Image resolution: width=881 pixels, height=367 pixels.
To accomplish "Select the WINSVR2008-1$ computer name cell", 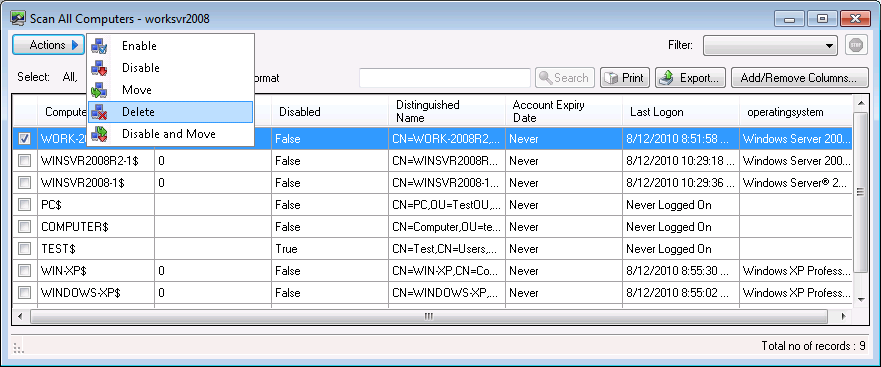I will (x=96, y=183).
